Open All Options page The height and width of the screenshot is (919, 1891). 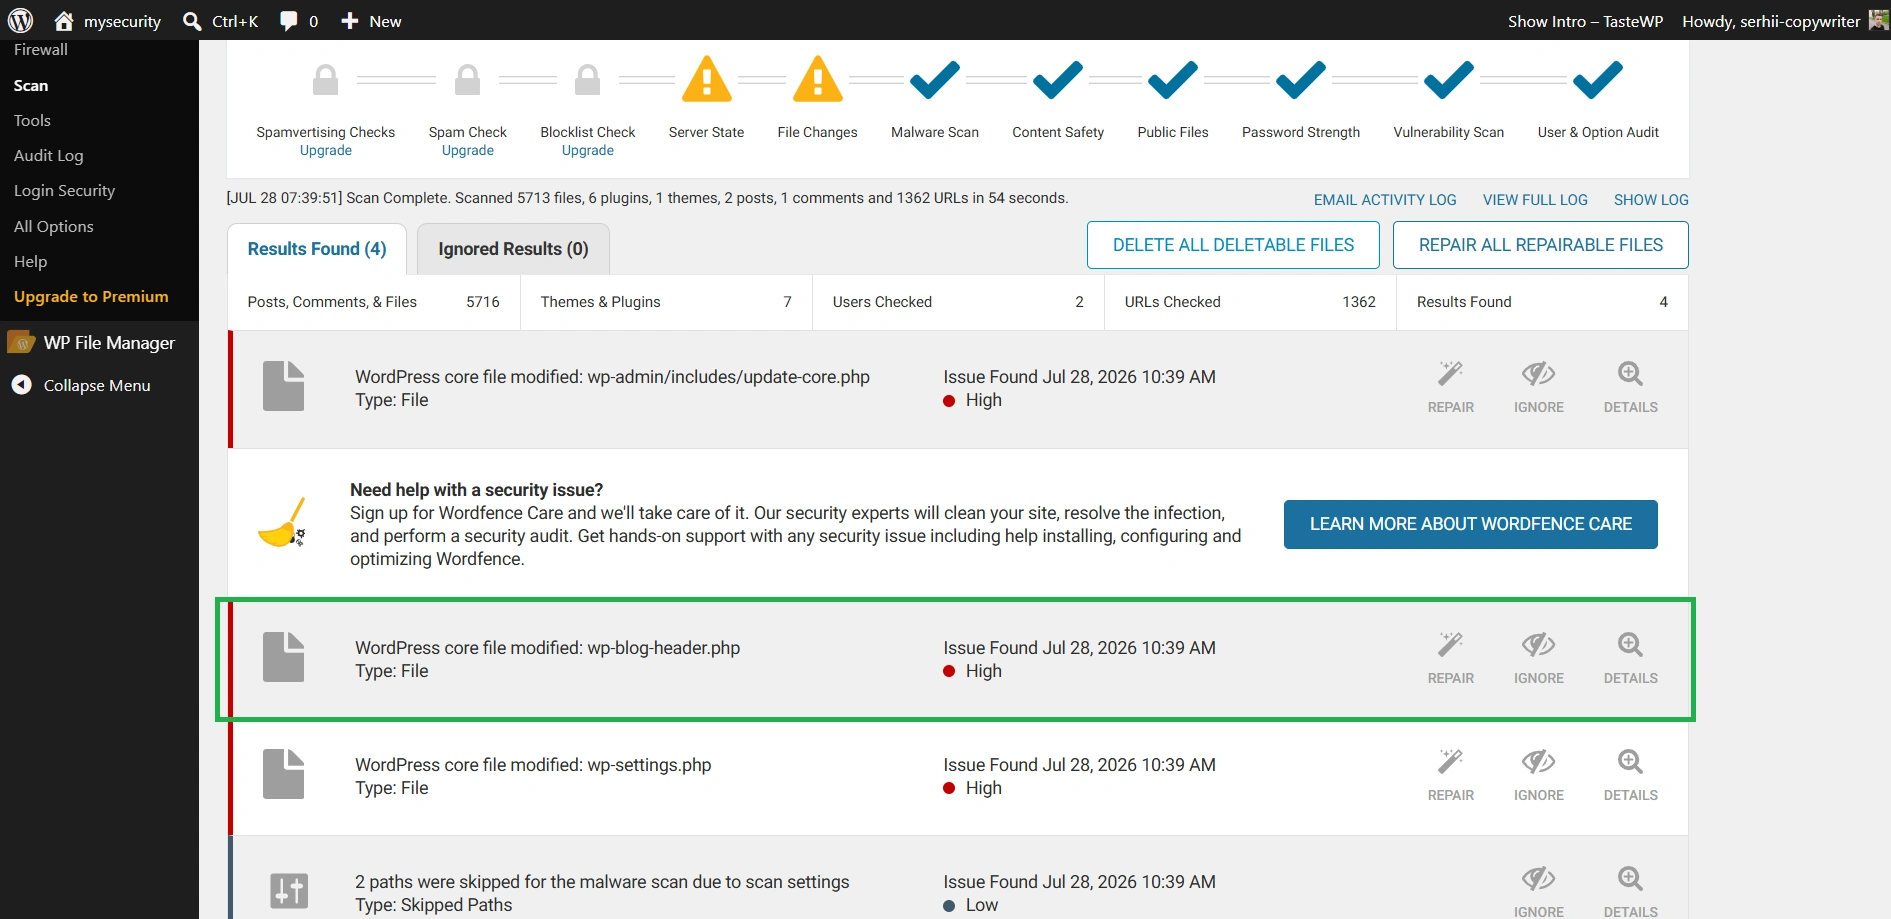point(53,227)
